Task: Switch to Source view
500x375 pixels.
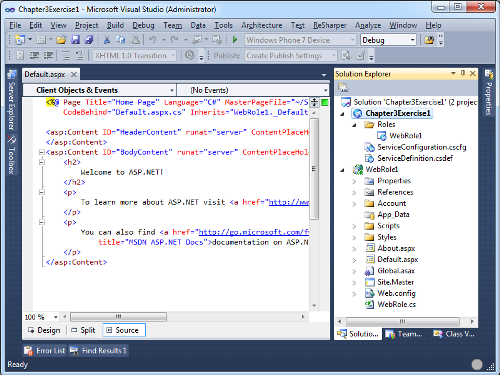Action: pos(124,330)
